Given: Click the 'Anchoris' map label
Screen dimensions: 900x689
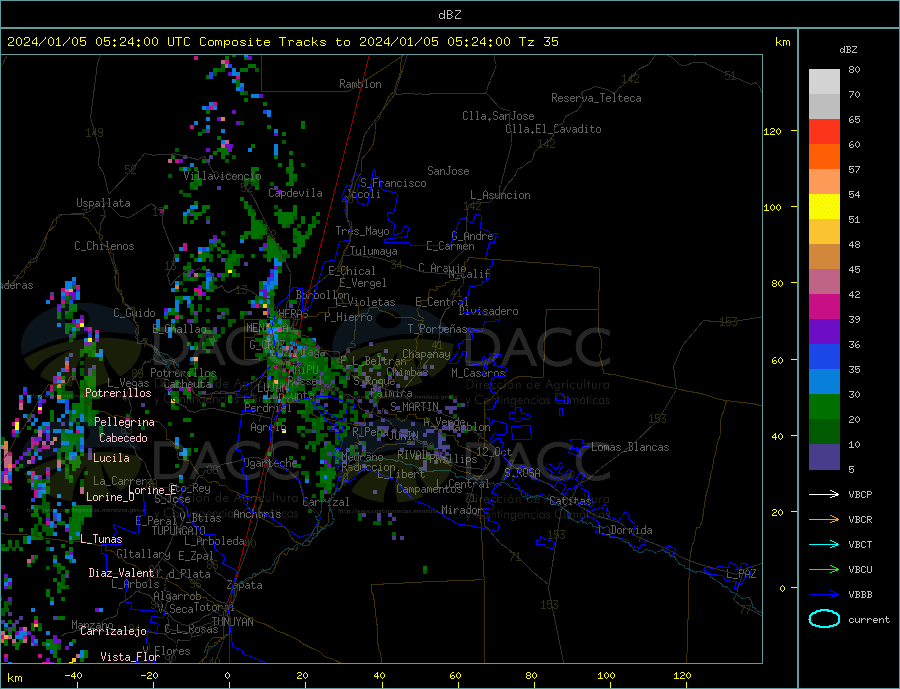Looking at the screenshot, I should click(257, 514).
